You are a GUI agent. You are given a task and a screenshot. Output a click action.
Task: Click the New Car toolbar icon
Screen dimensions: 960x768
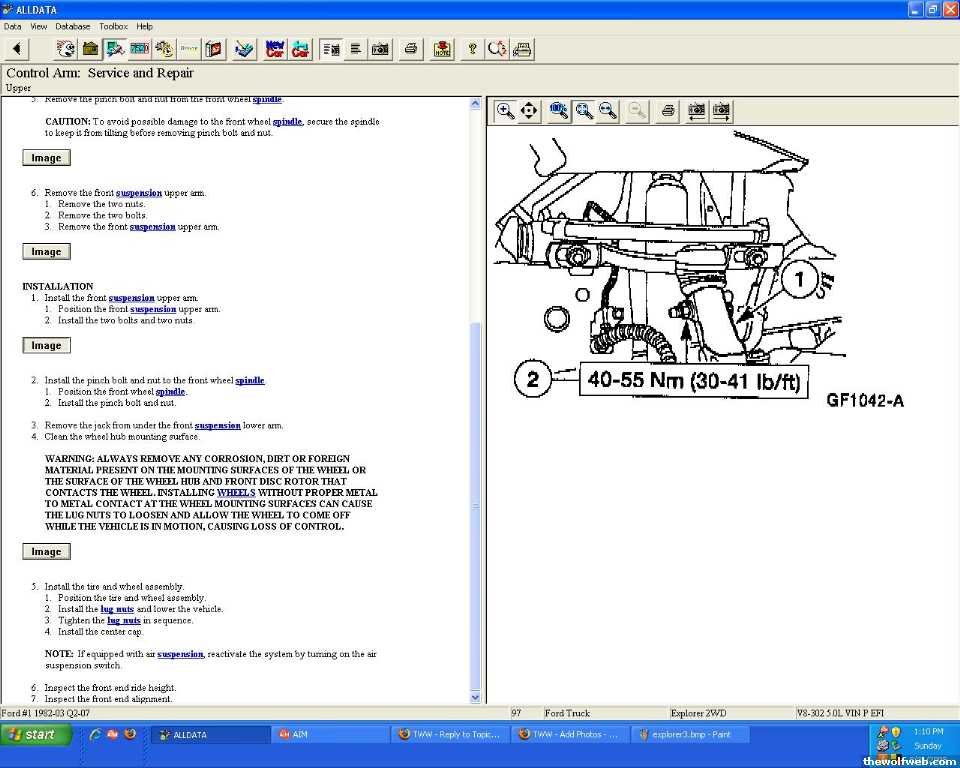[x=275, y=49]
